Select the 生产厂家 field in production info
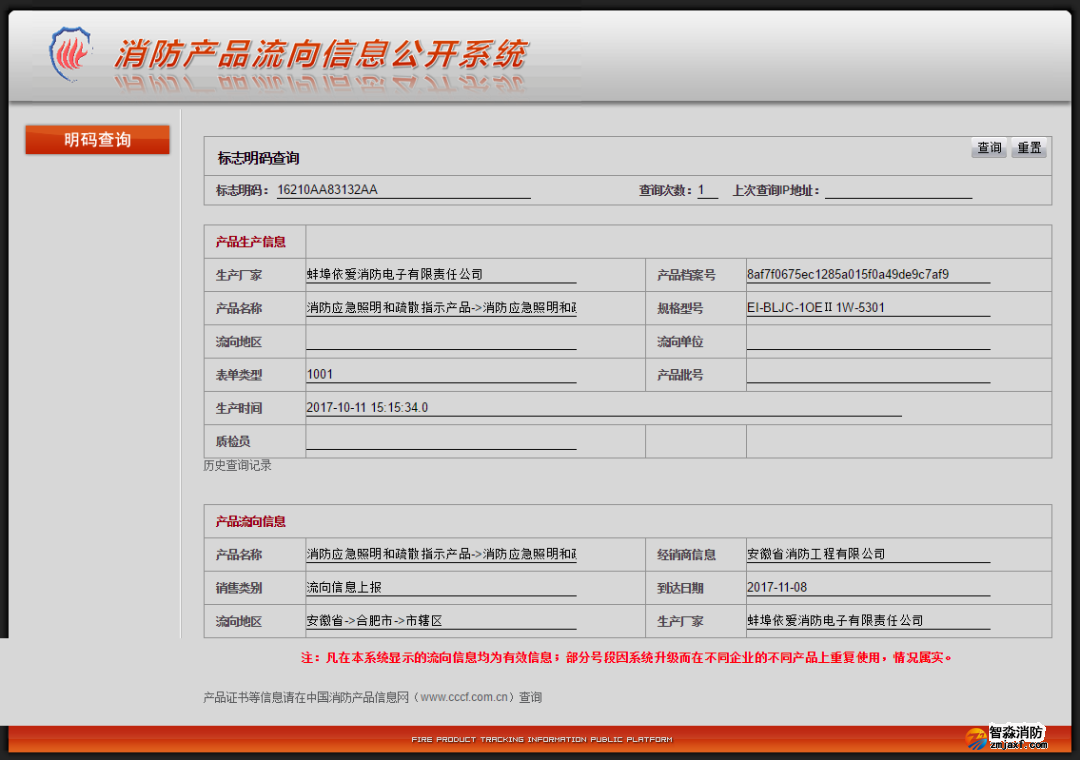The height and width of the screenshot is (760, 1080). pos(440,275)
